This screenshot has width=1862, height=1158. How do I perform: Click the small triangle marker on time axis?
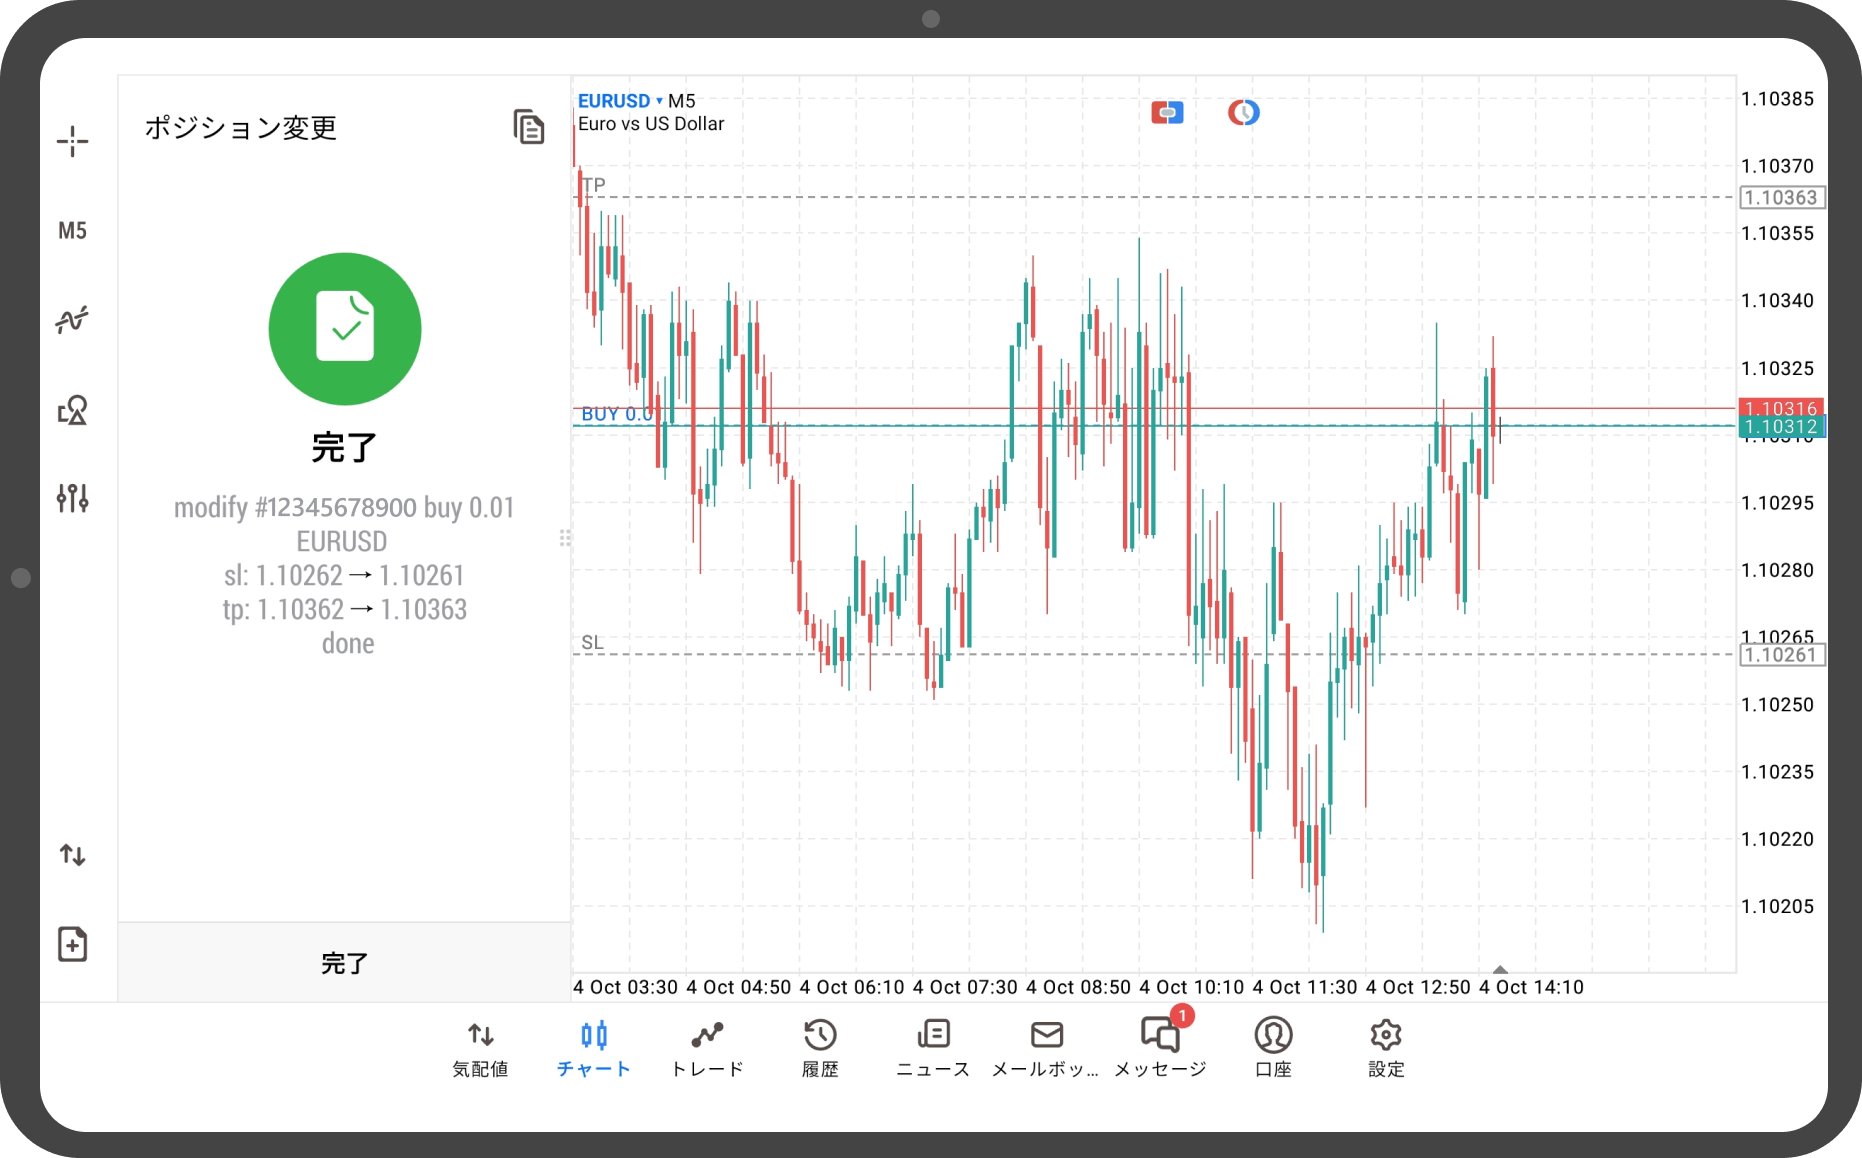click(1500, 969)
